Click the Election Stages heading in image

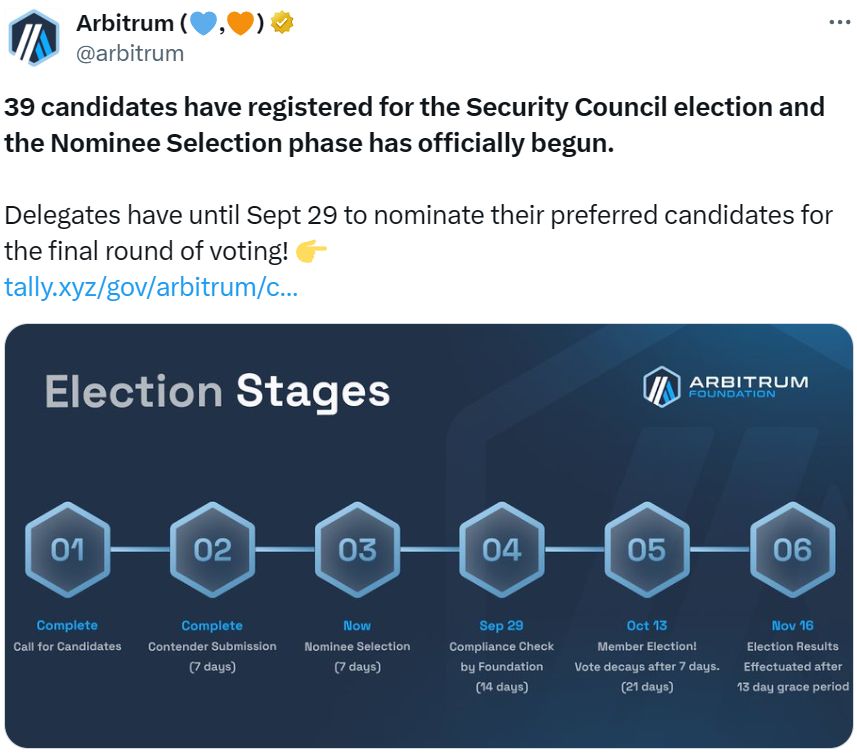click(x=217, y=391)
